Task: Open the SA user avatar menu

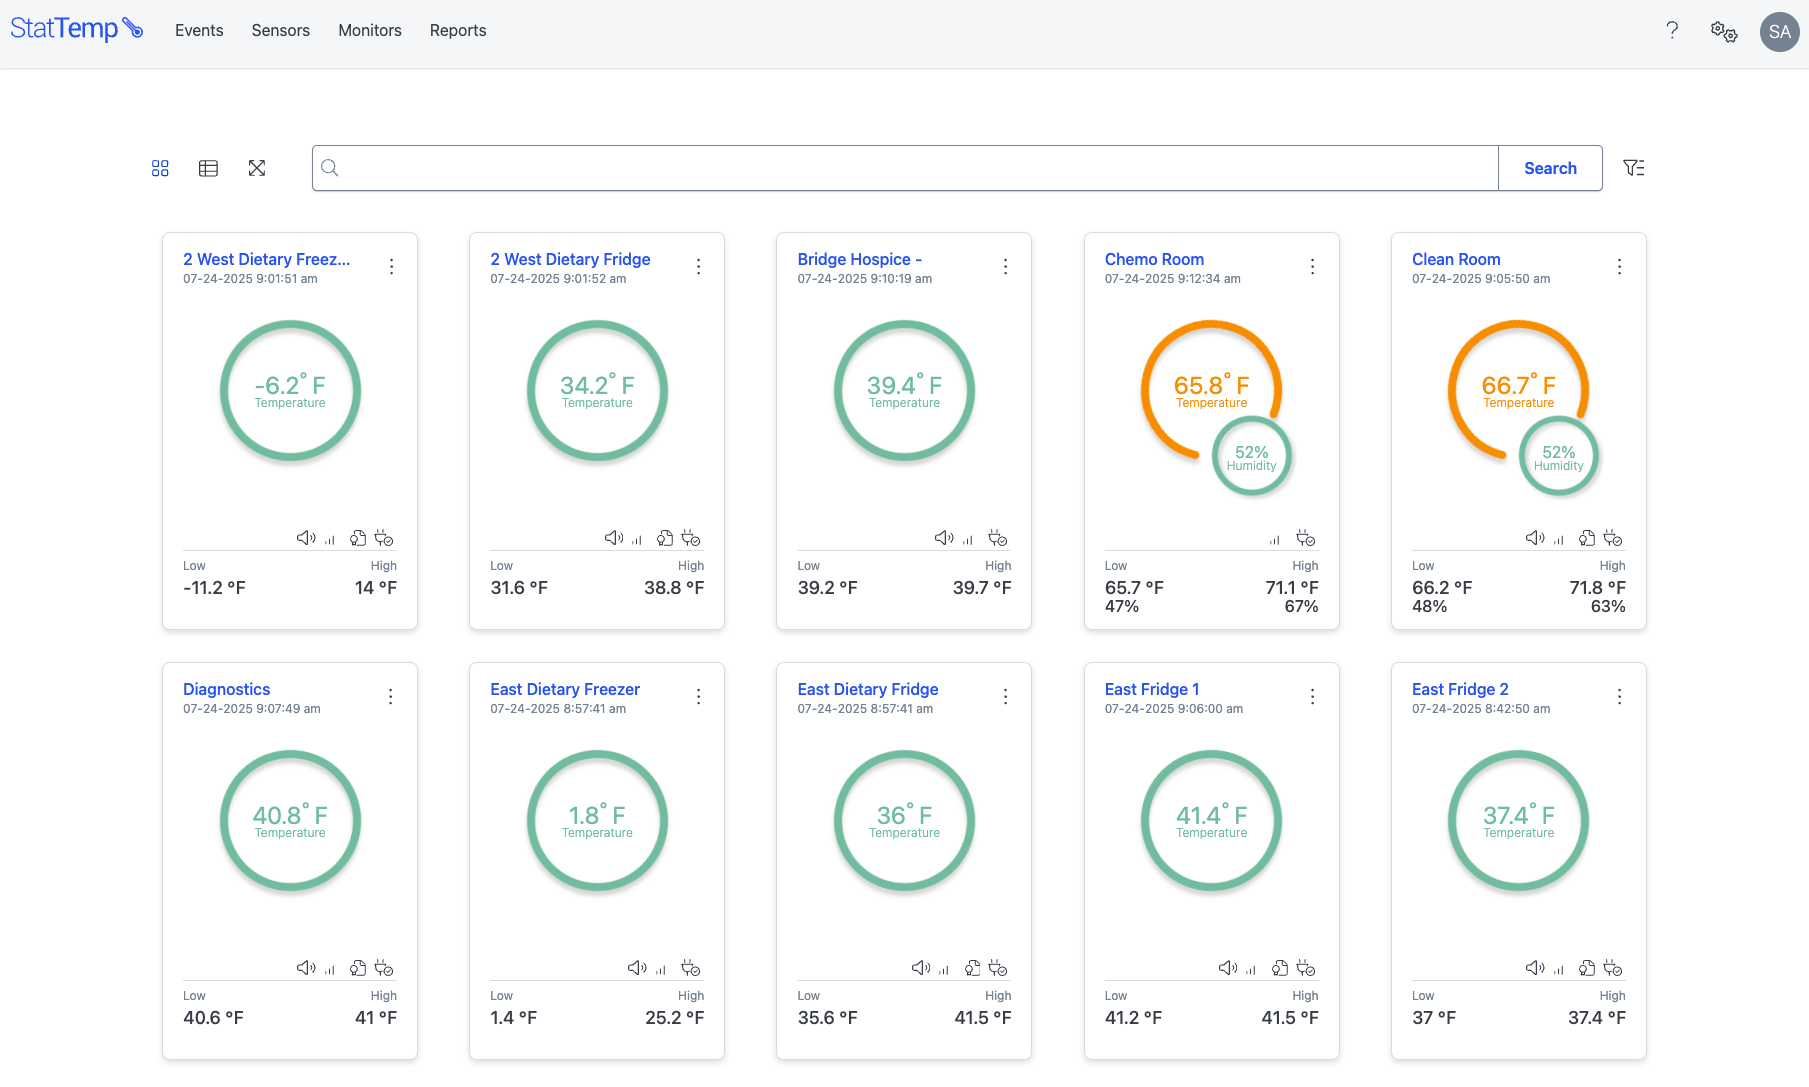Action: 1779,31
